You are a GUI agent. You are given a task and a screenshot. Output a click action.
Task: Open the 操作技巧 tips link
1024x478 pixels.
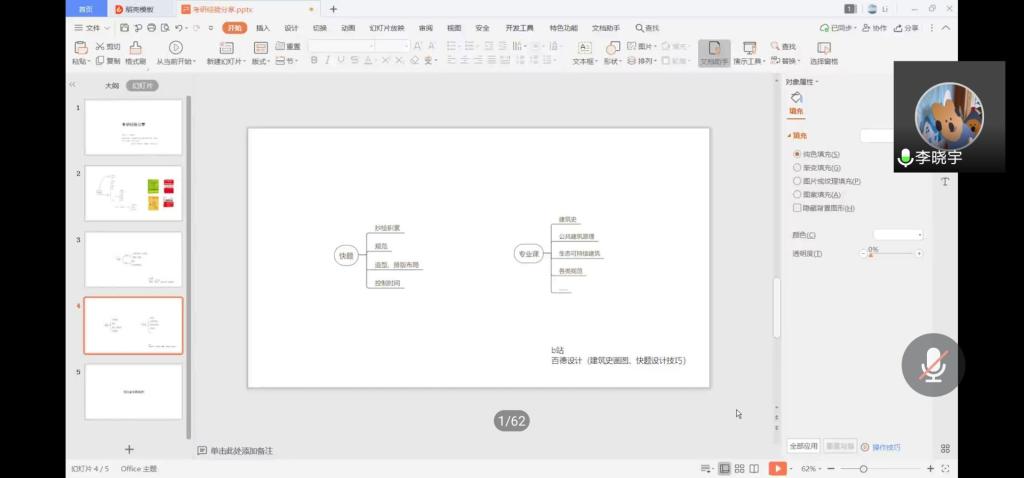pos(885,447)
